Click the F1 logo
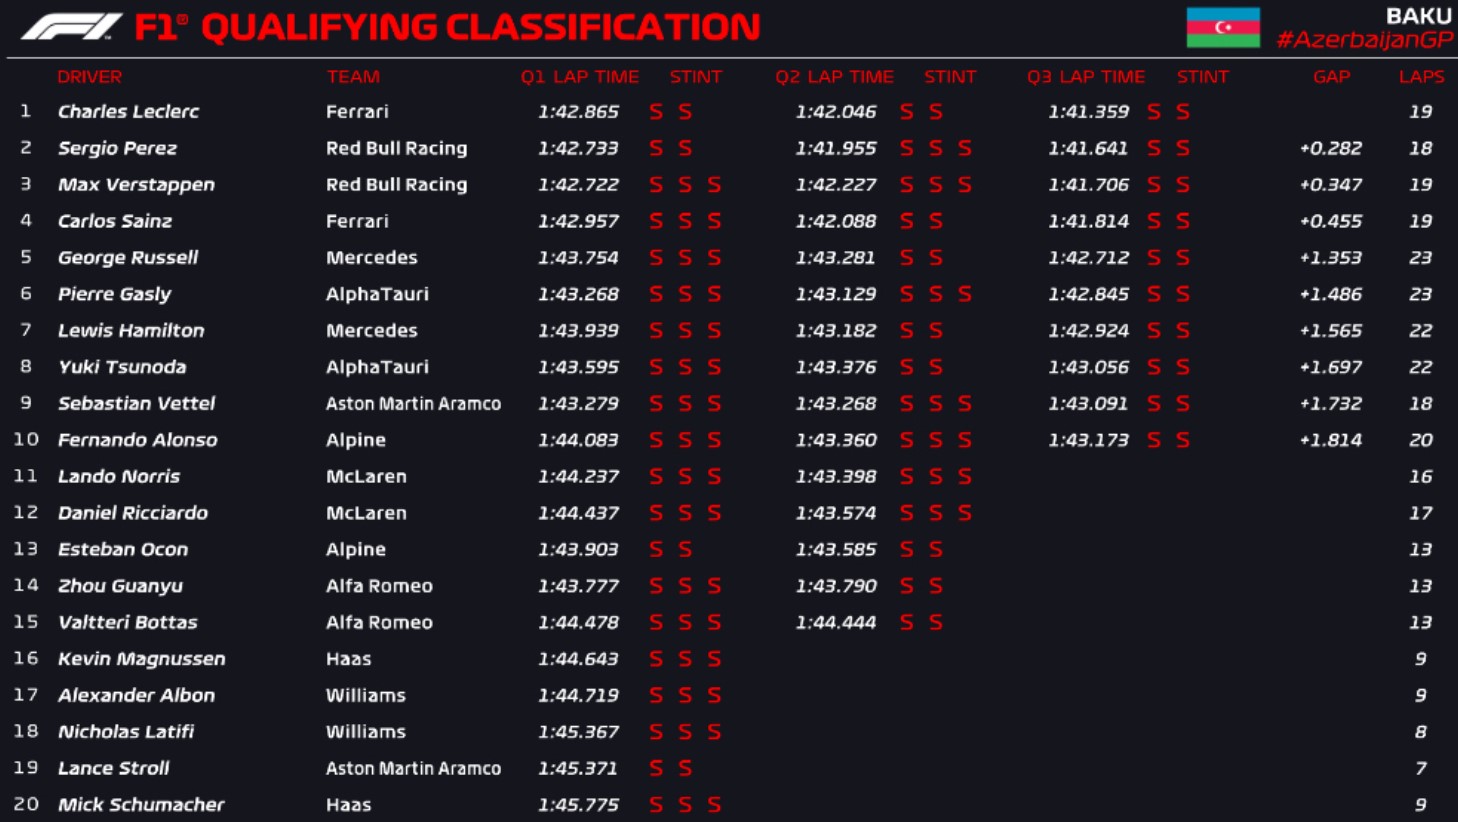This screenshot has height=822, width=1458. point(72,27)
